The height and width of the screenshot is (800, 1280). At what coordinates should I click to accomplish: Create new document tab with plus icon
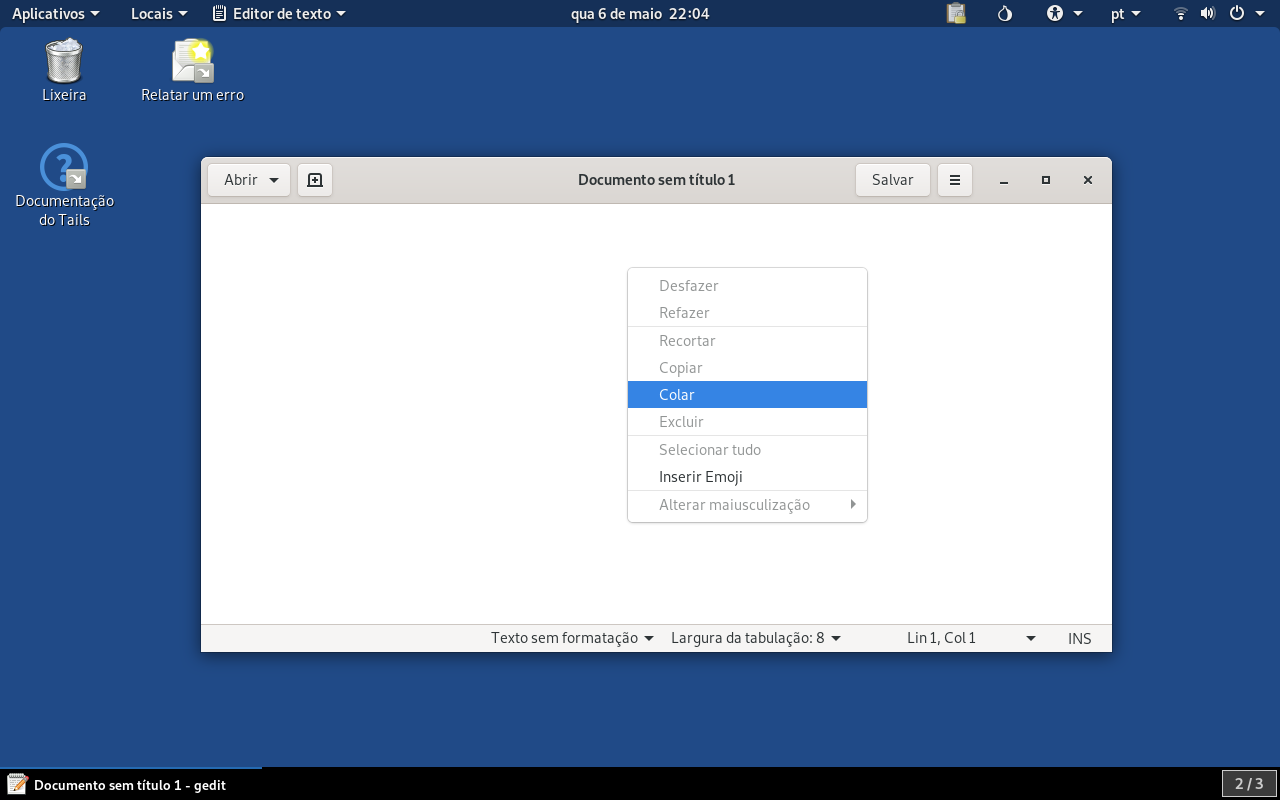point(315,180)
